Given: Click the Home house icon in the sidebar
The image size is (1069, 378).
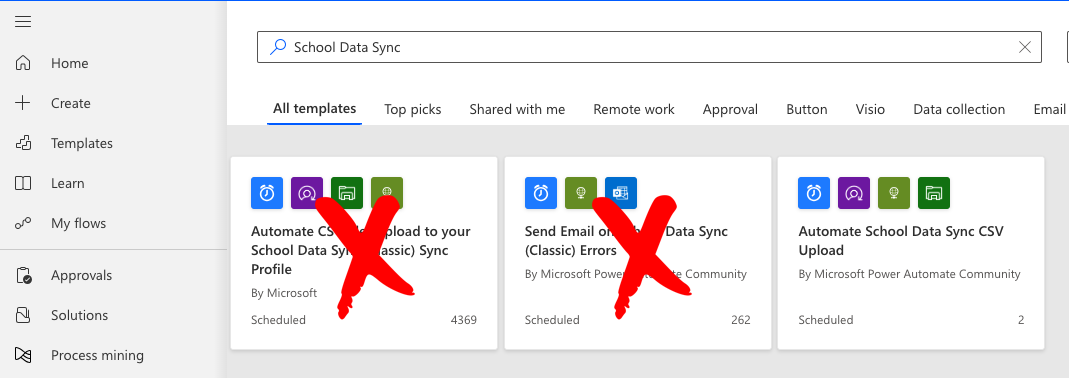Looking at the screenshot, I should (23, 63).
